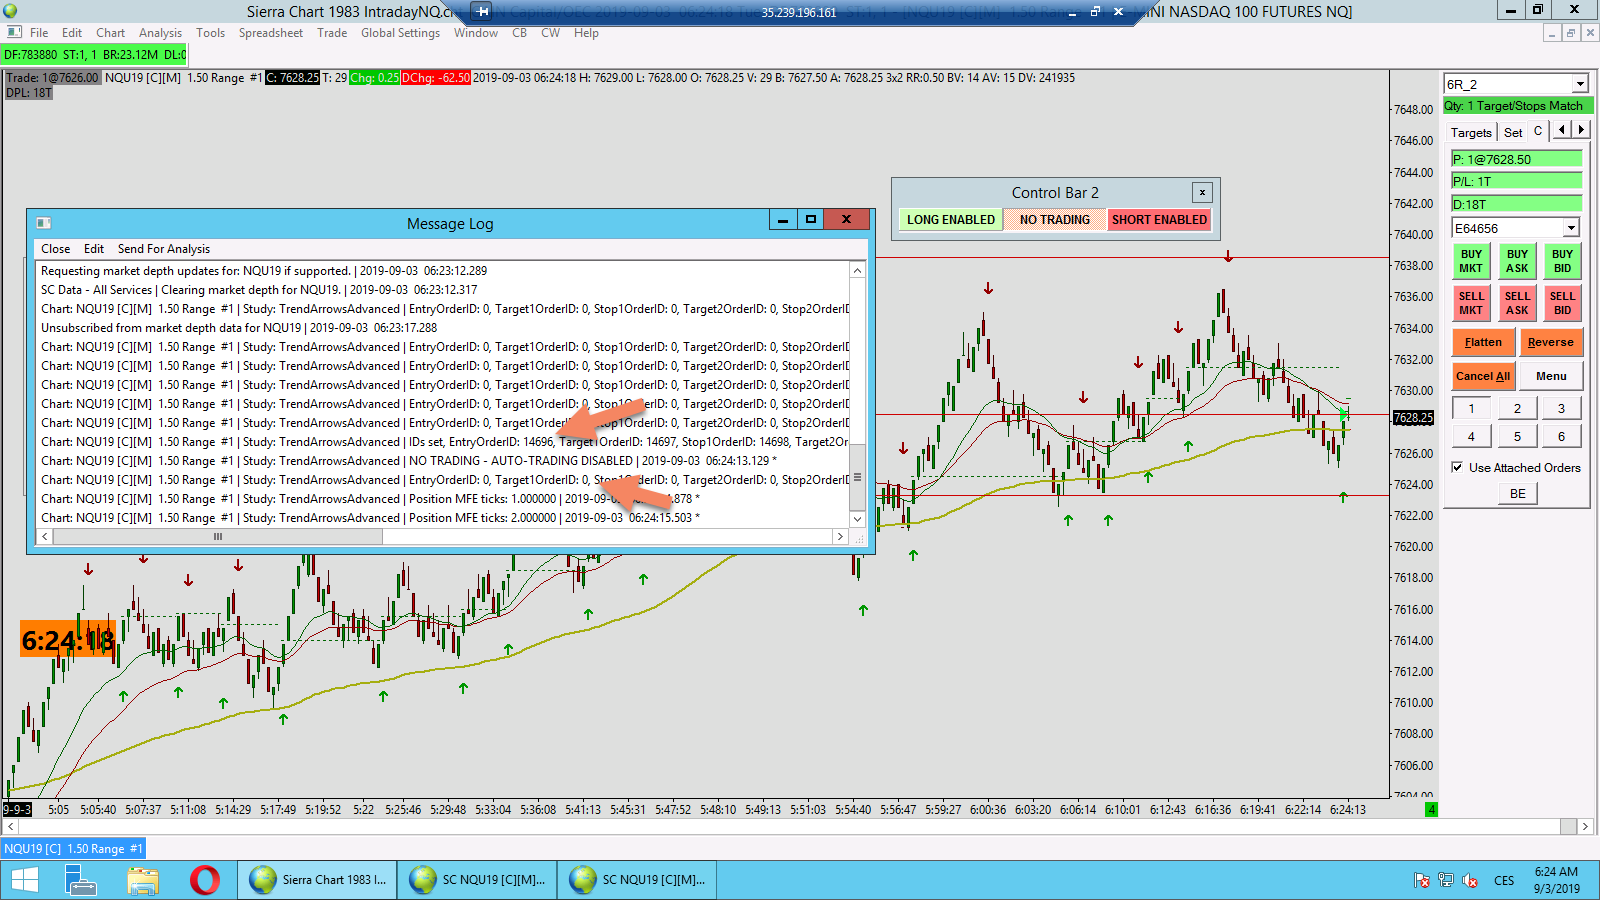Click the SELL ASK button

(x=1517, y=303)
